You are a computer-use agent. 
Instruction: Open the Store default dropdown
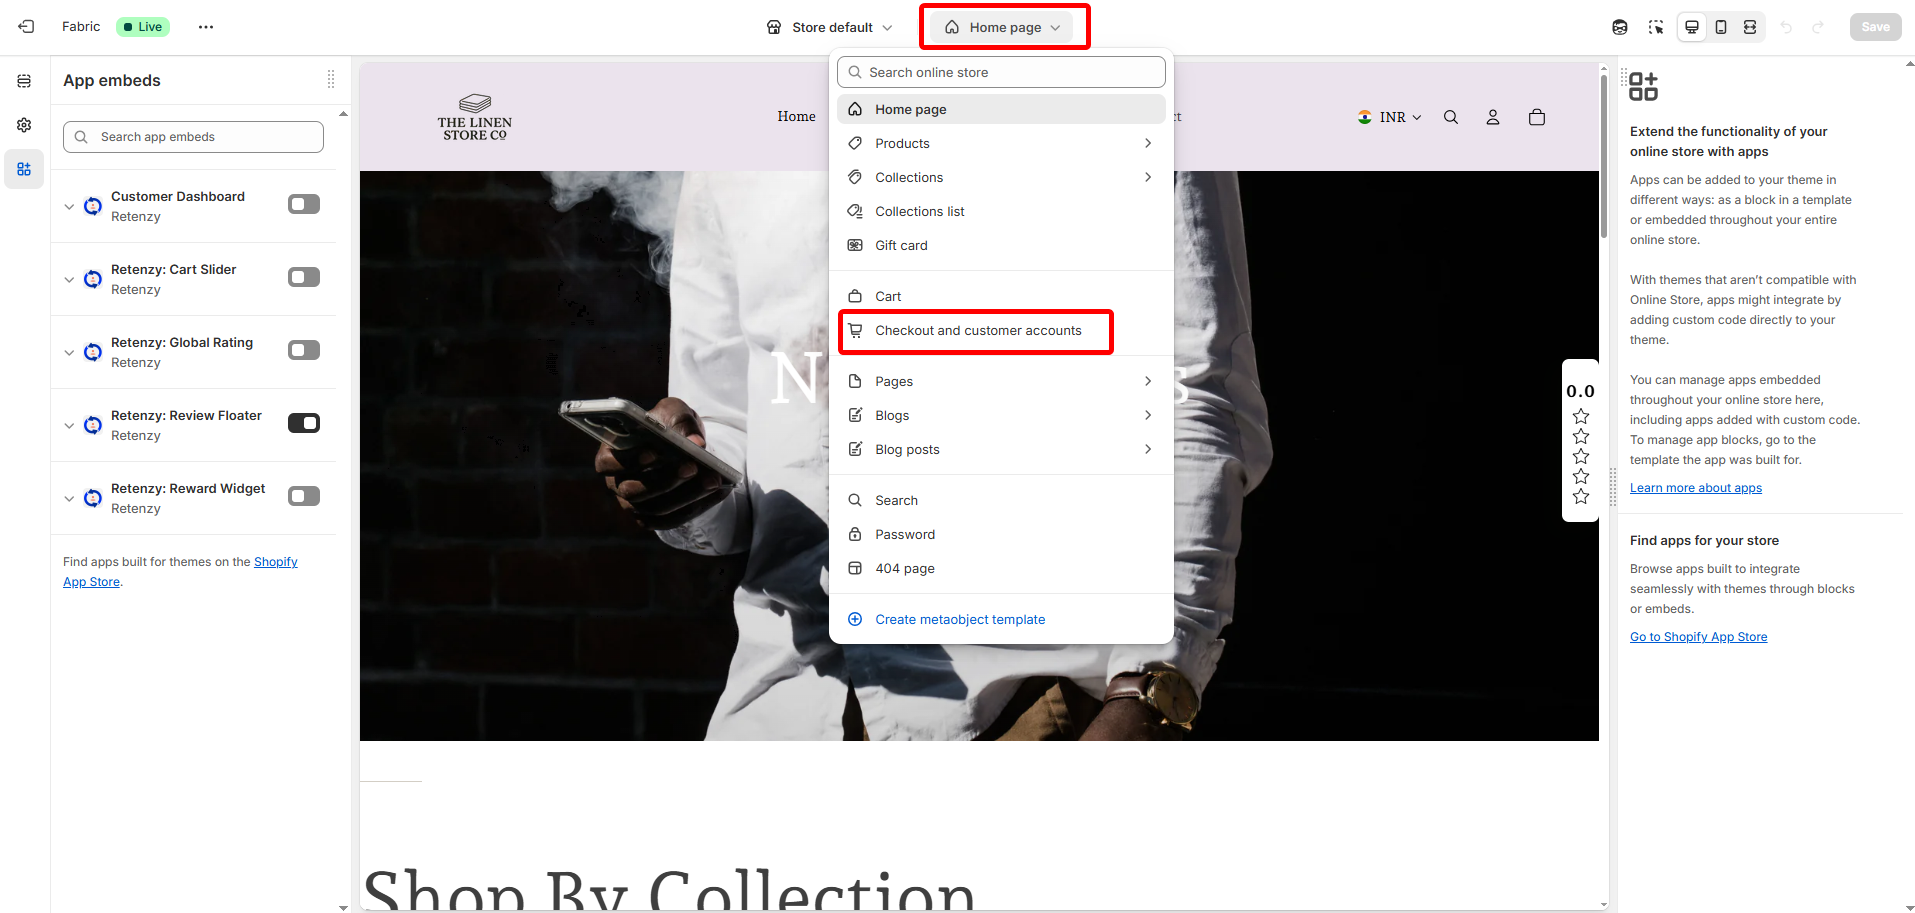(829, 27)
